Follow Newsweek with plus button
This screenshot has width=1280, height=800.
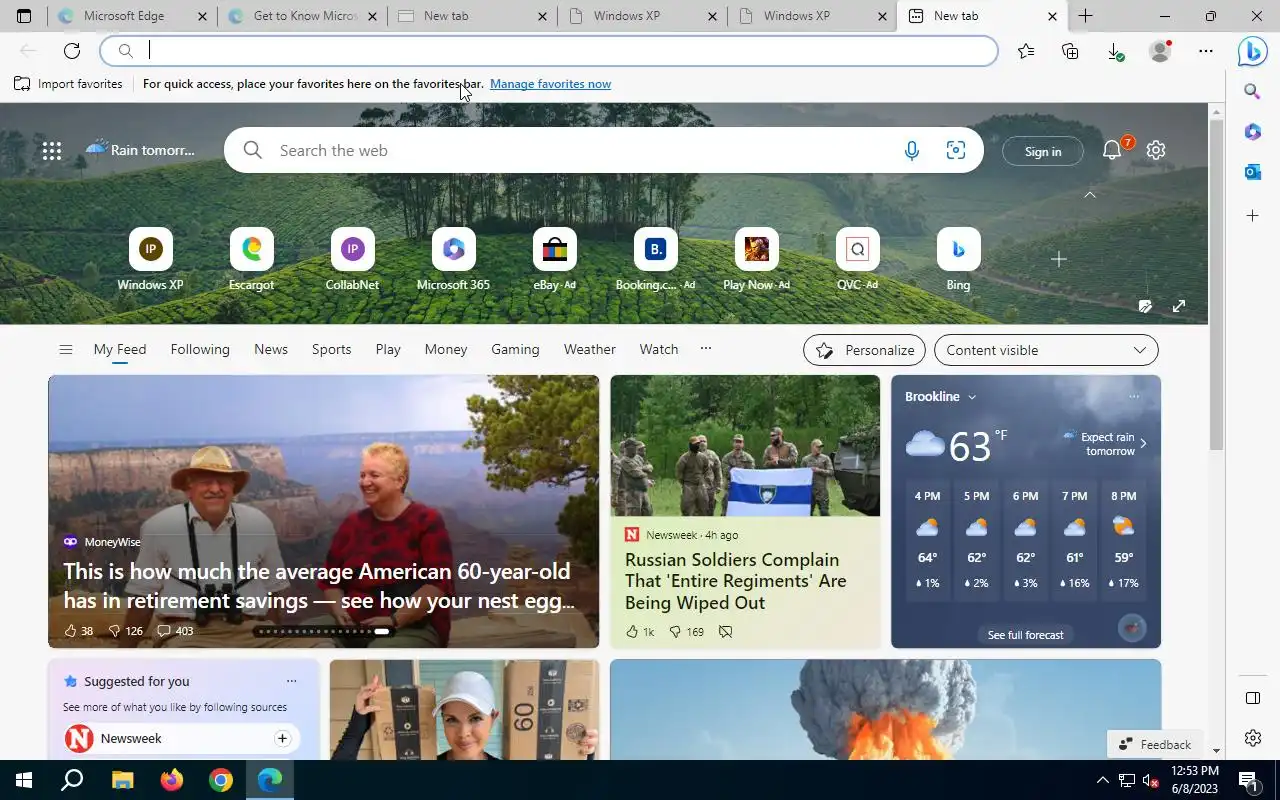(x=282, y=738)
